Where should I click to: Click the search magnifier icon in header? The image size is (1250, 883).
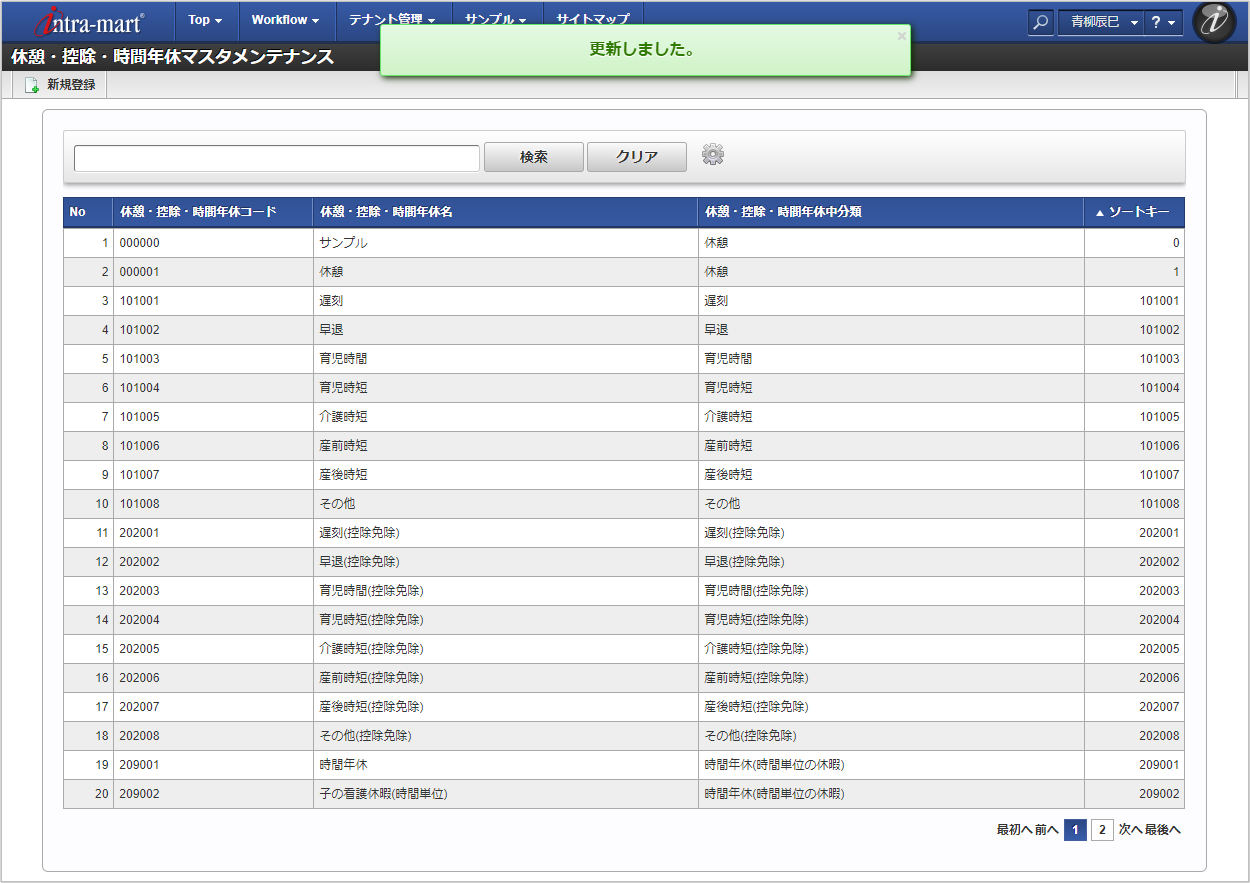(x=1041, y=22)
